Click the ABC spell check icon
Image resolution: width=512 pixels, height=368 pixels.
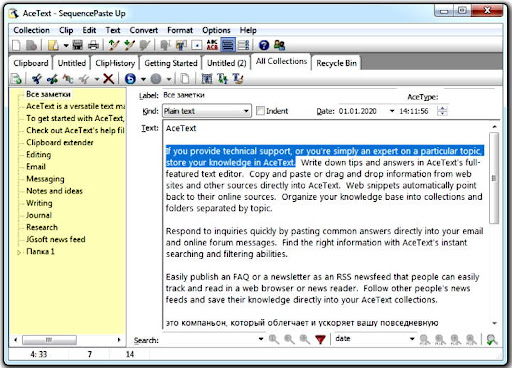(x=212, y=45)
